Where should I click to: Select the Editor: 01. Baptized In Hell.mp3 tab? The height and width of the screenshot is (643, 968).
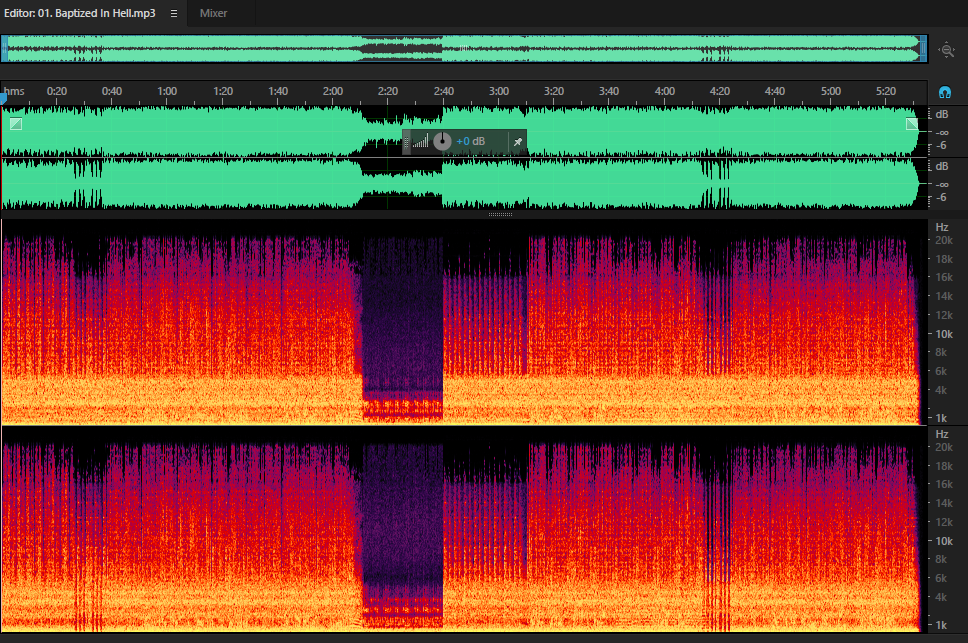80,13
